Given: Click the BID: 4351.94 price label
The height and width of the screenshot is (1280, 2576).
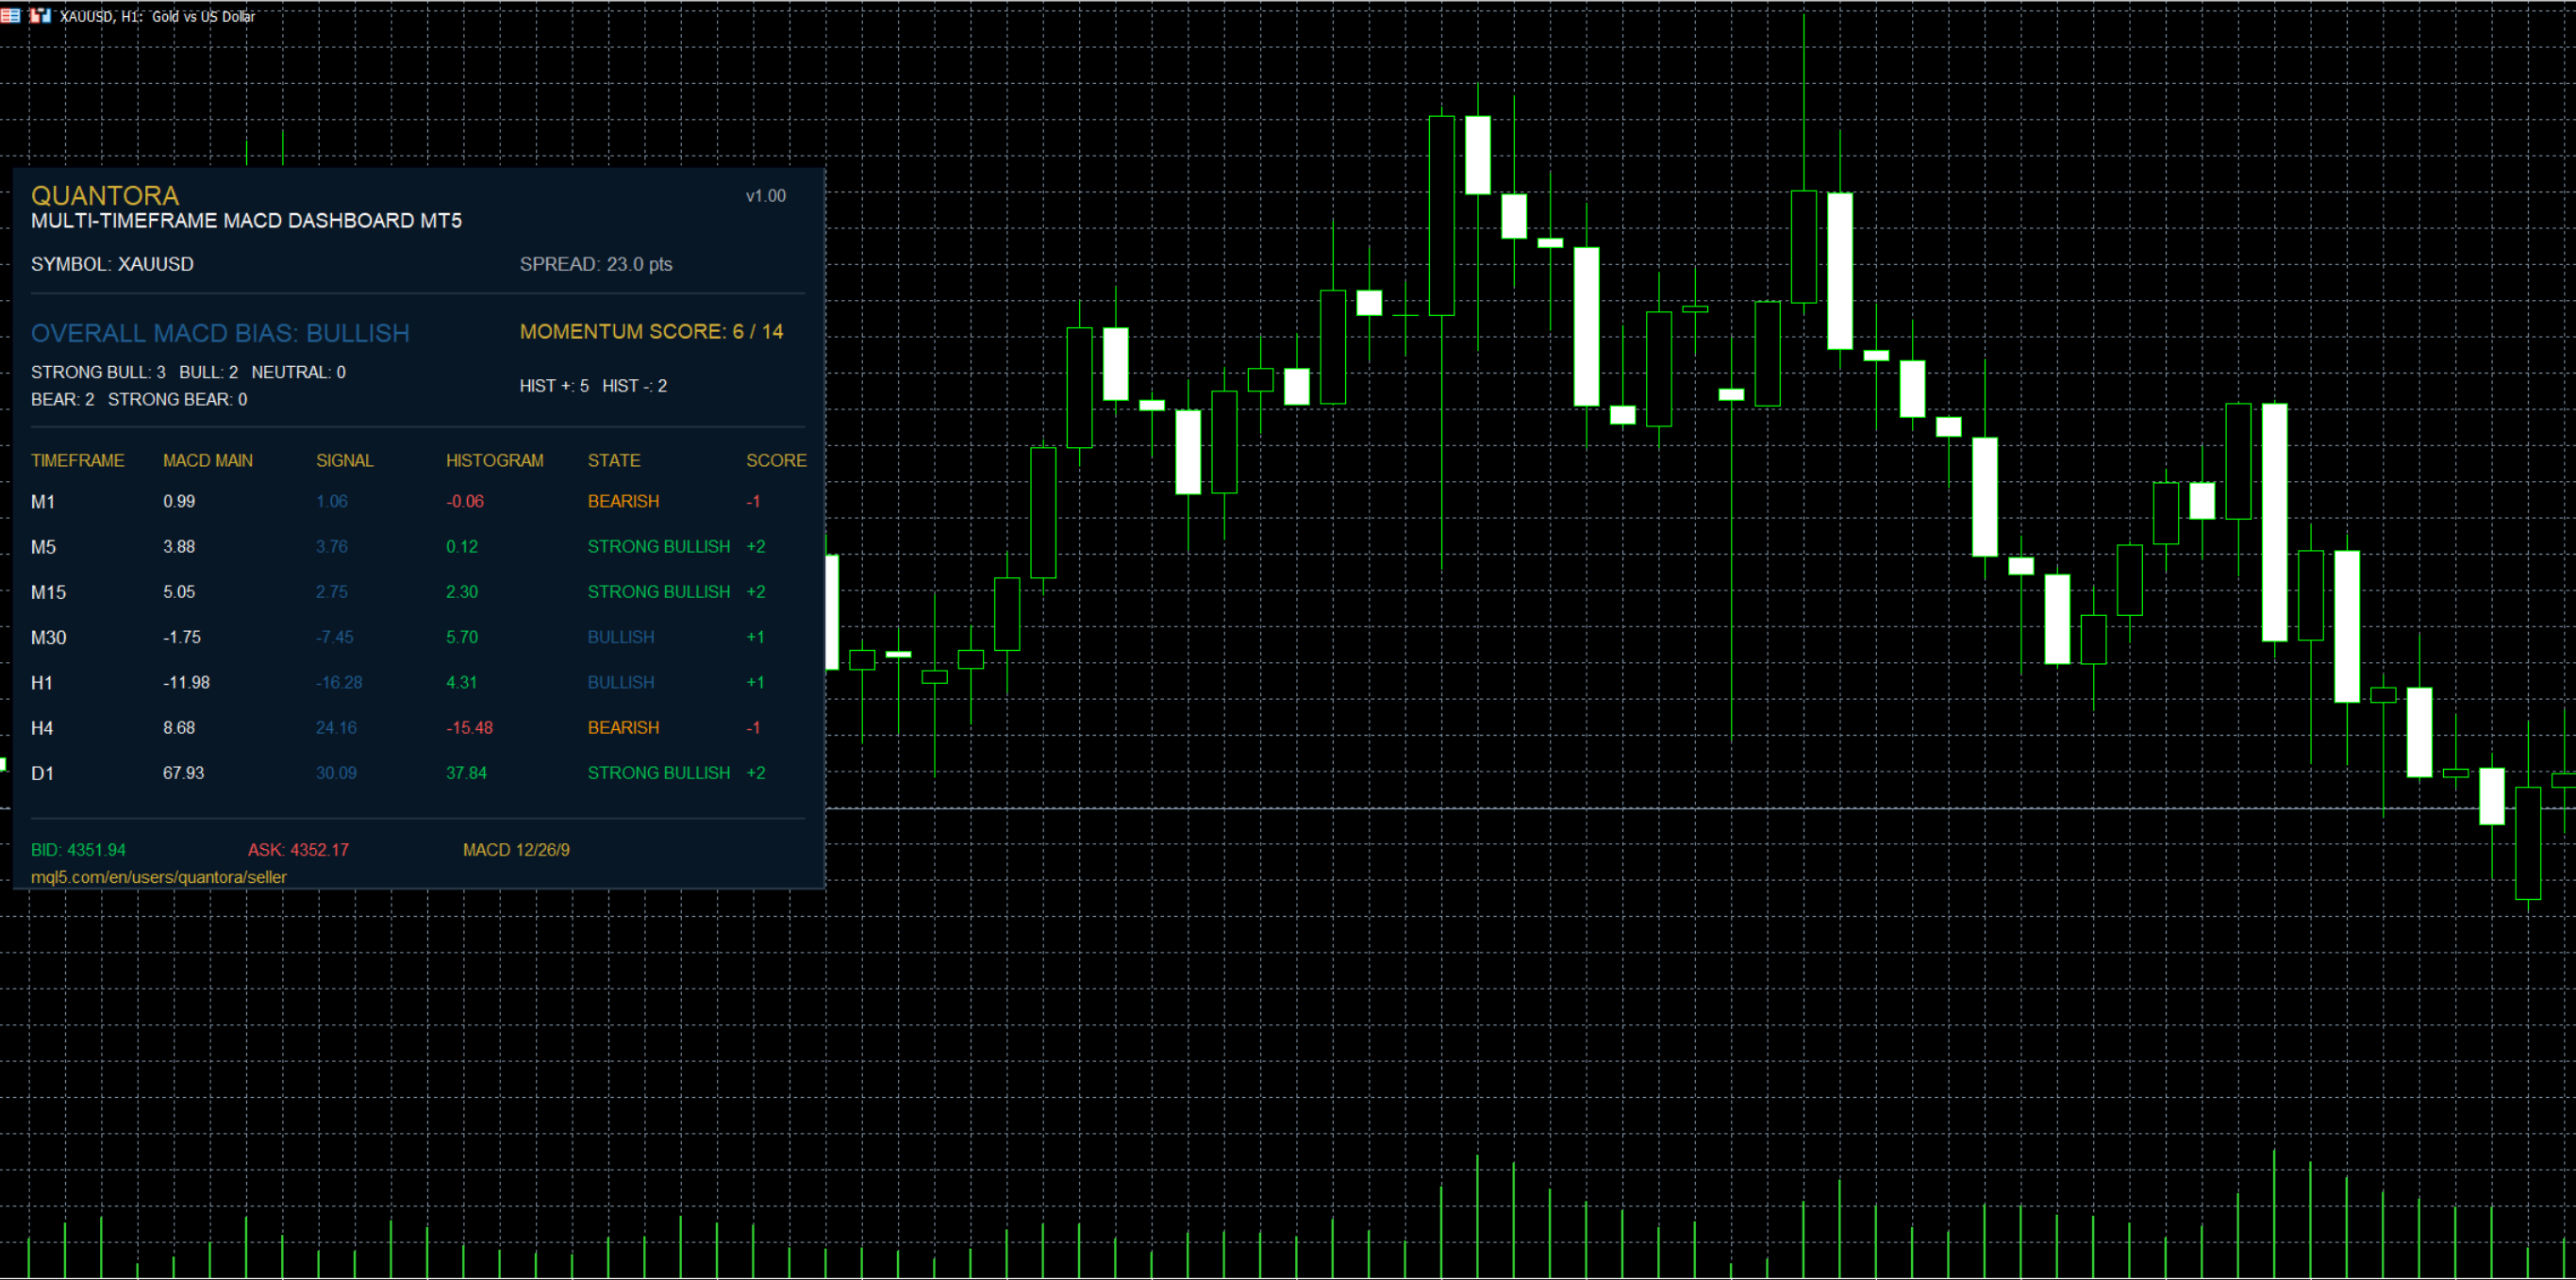Looking at the screenshot, I should (x=78, y=850).
